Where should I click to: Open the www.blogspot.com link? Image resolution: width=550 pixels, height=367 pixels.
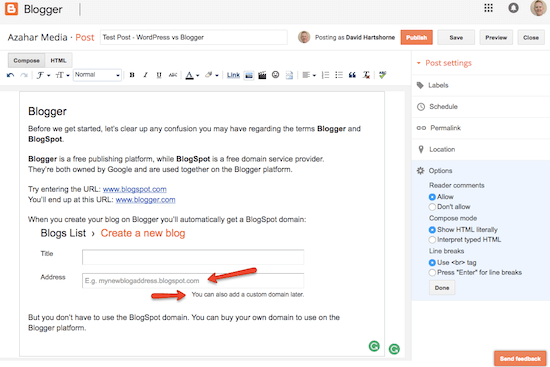pyautogui.click(x=135, y=189)
